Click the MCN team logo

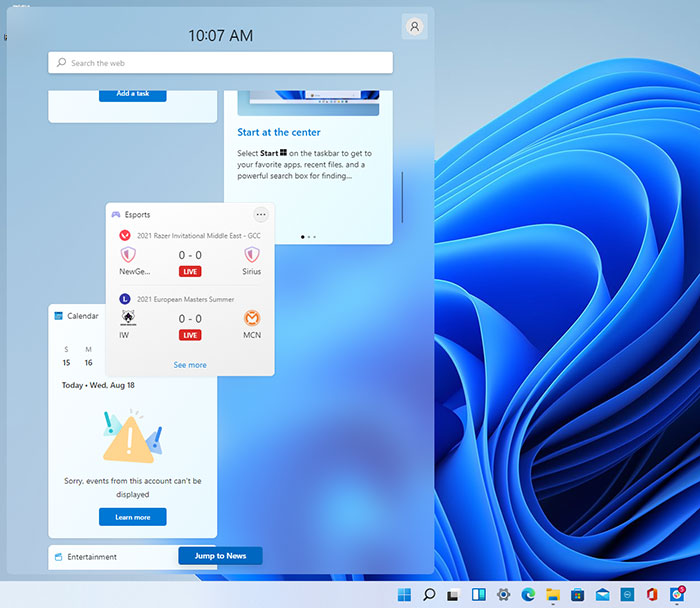click(x=252, y=318)
